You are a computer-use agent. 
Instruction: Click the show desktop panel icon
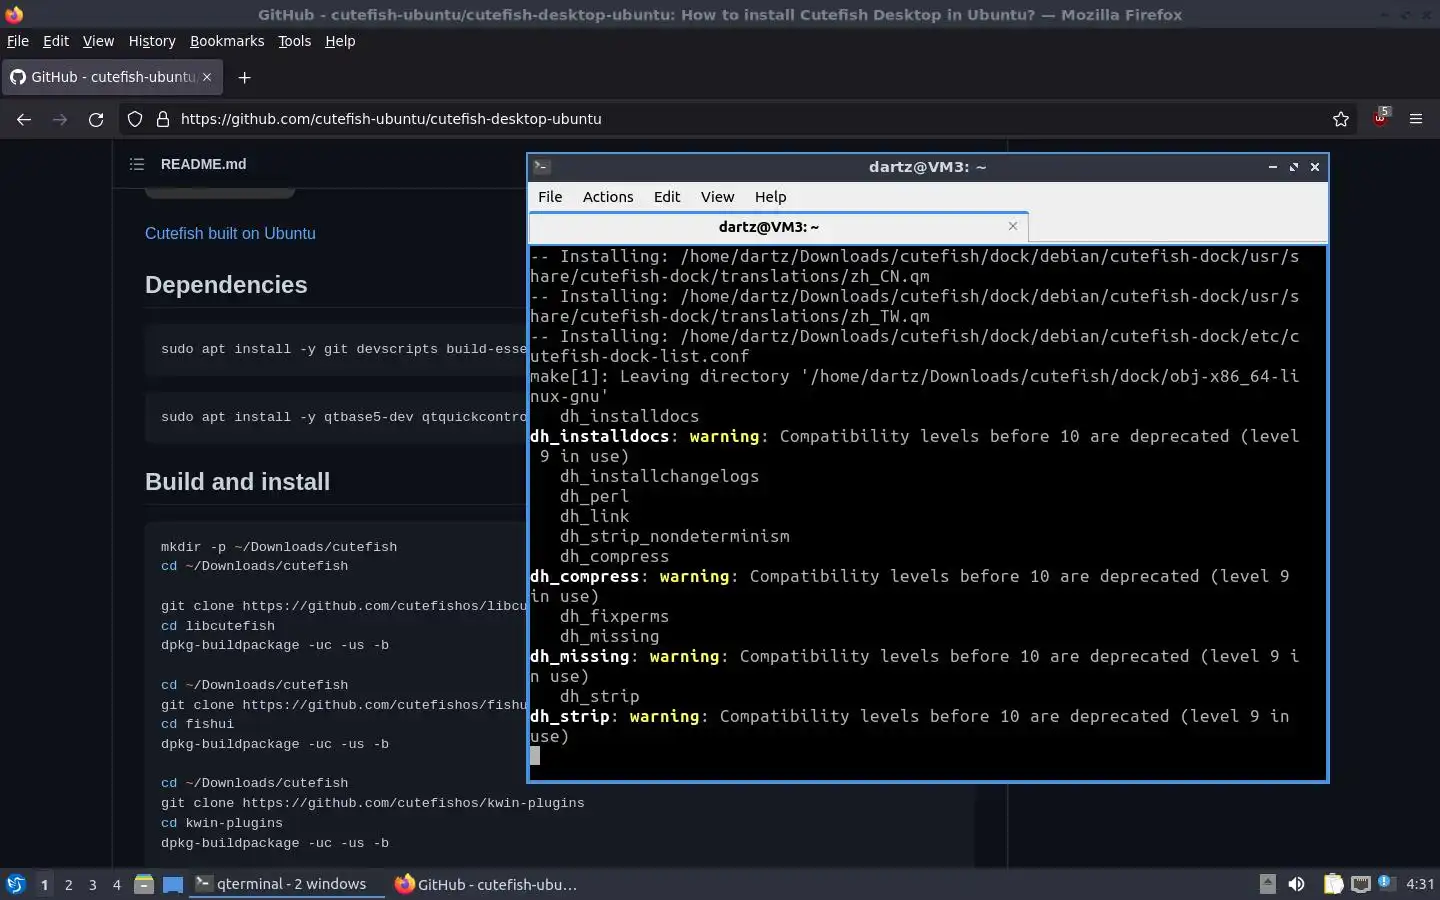[173, 884]
